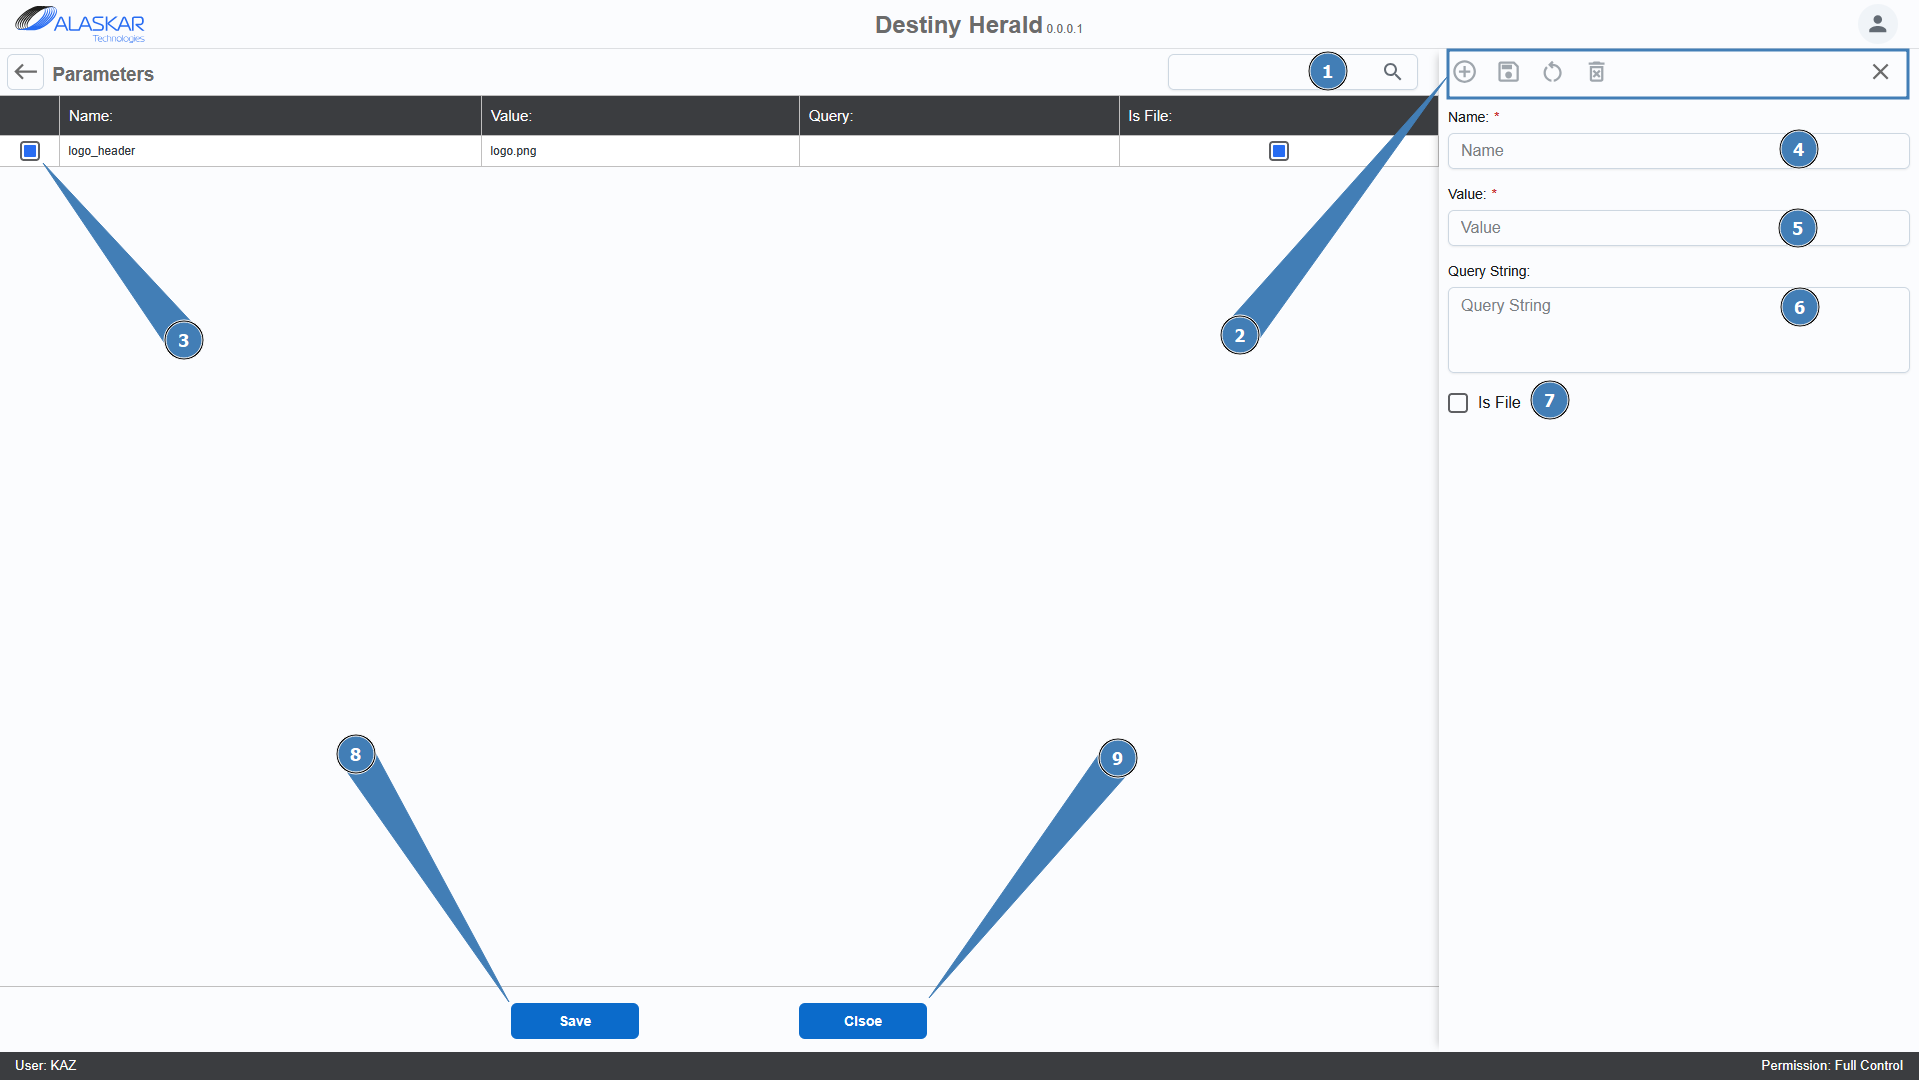Click the Clsoe button
This screenshot has height=1080, width=1919.
[x=863, y=1021]
